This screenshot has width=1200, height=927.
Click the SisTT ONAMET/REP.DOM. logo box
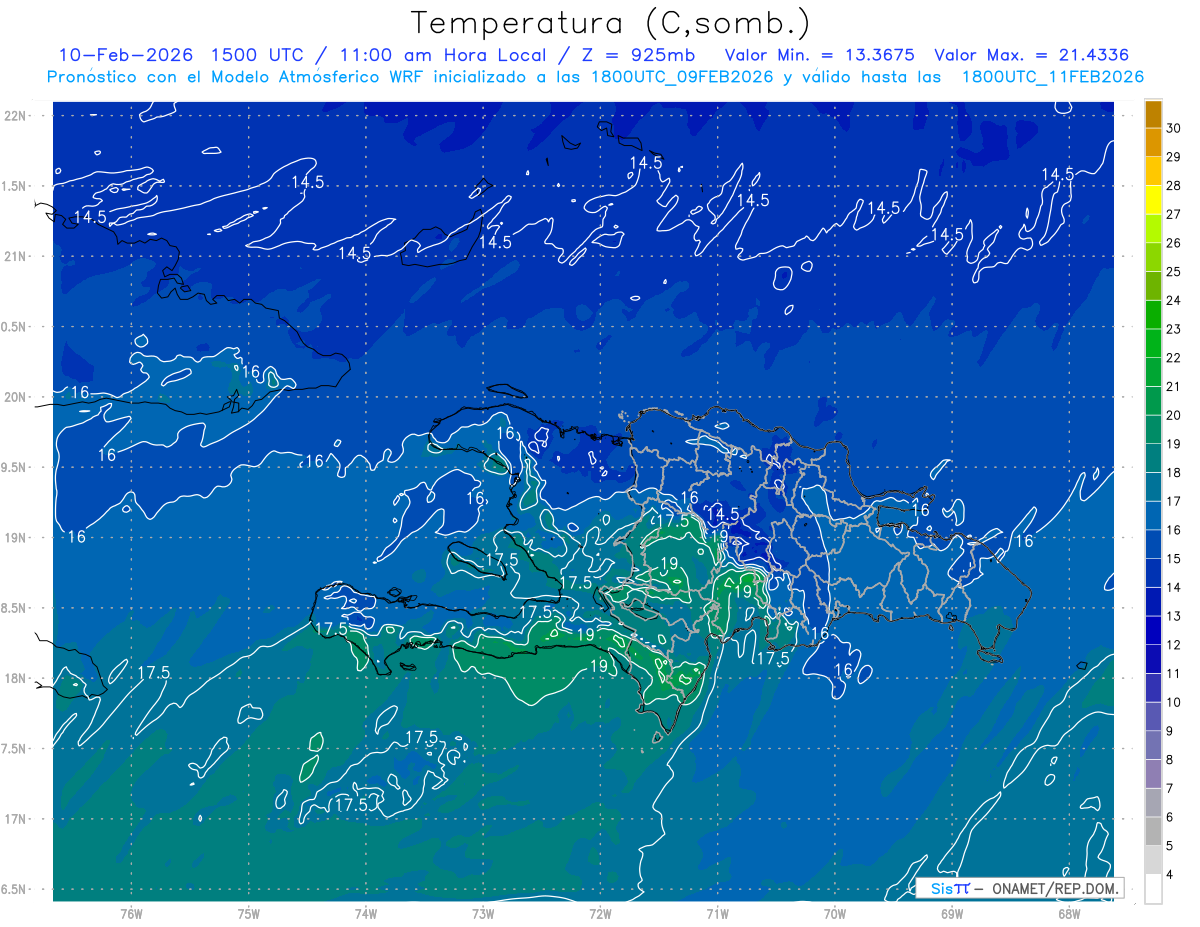coord(1018,888)
